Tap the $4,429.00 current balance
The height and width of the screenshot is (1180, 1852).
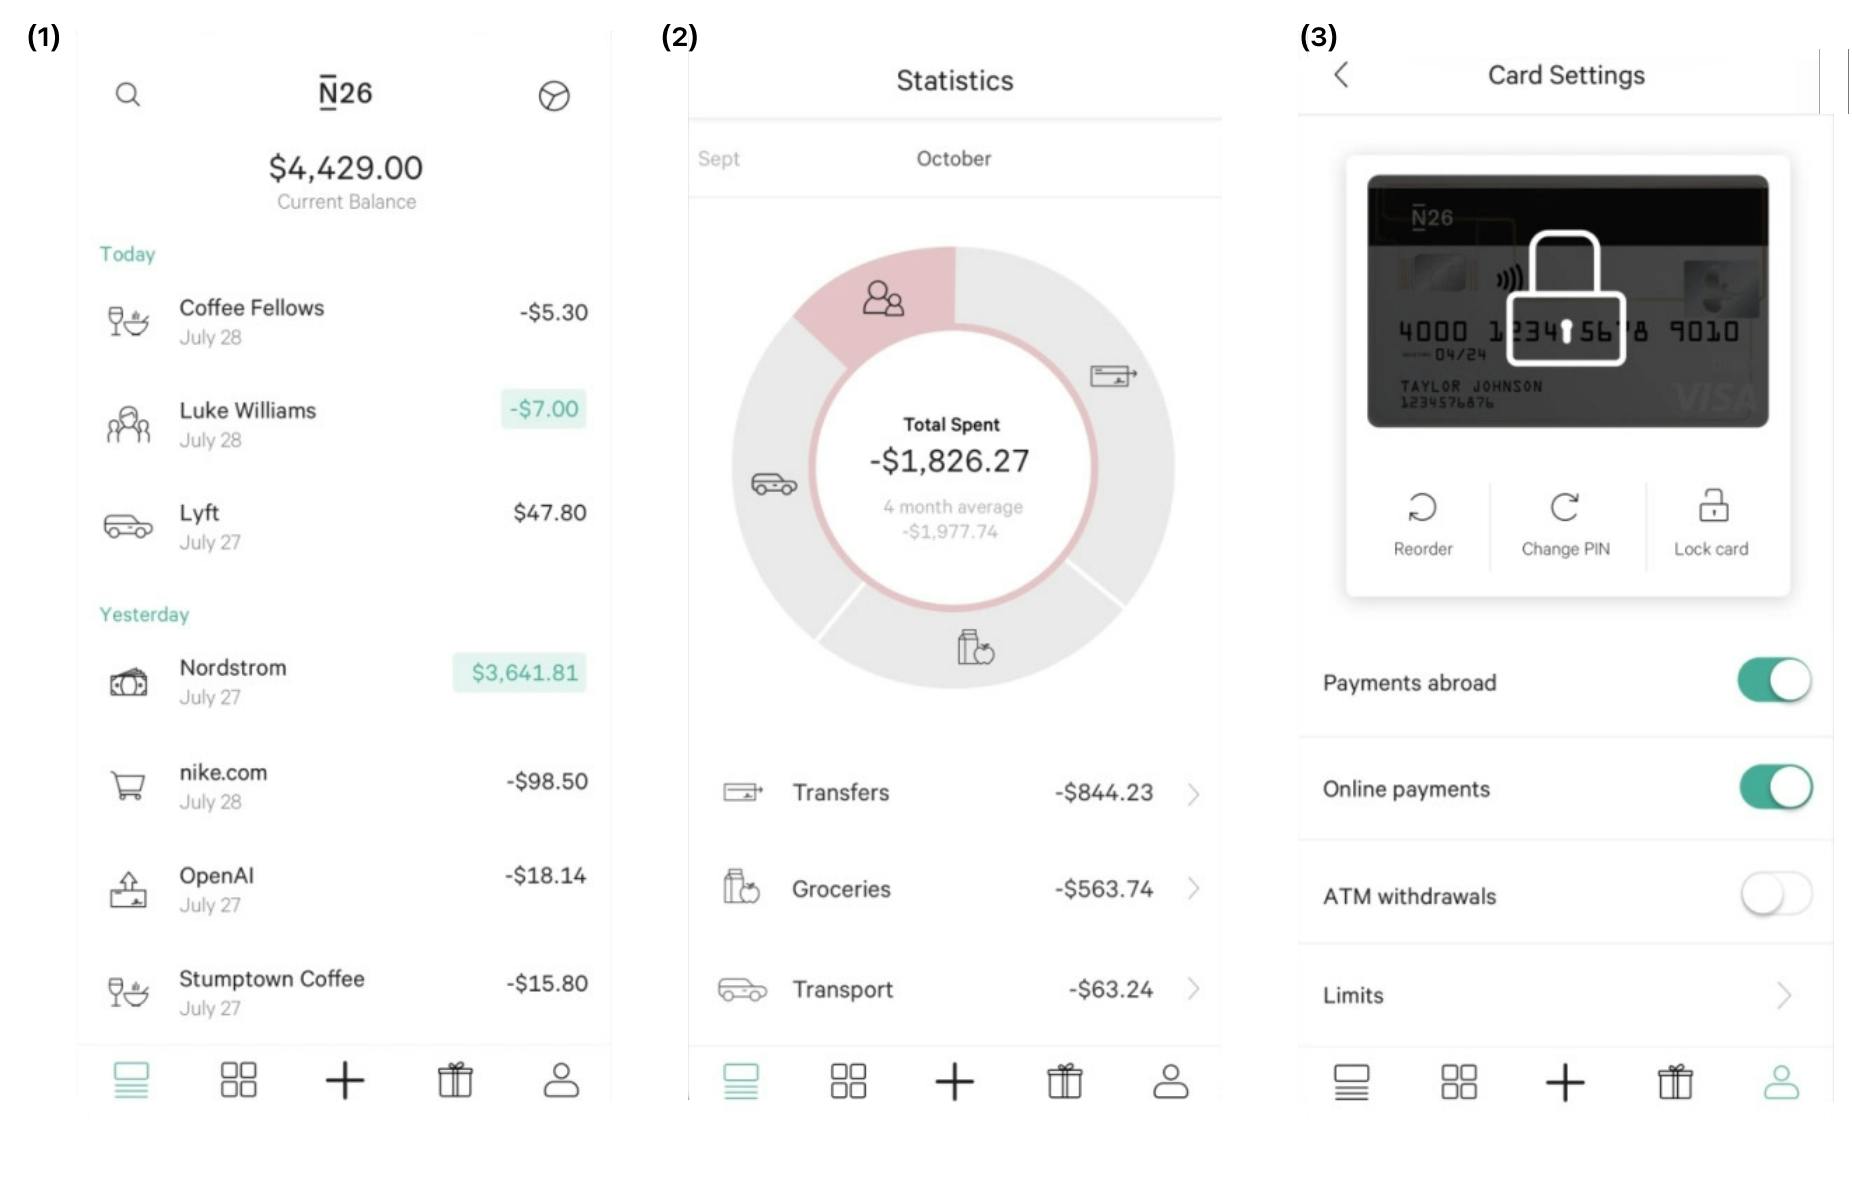346,167
